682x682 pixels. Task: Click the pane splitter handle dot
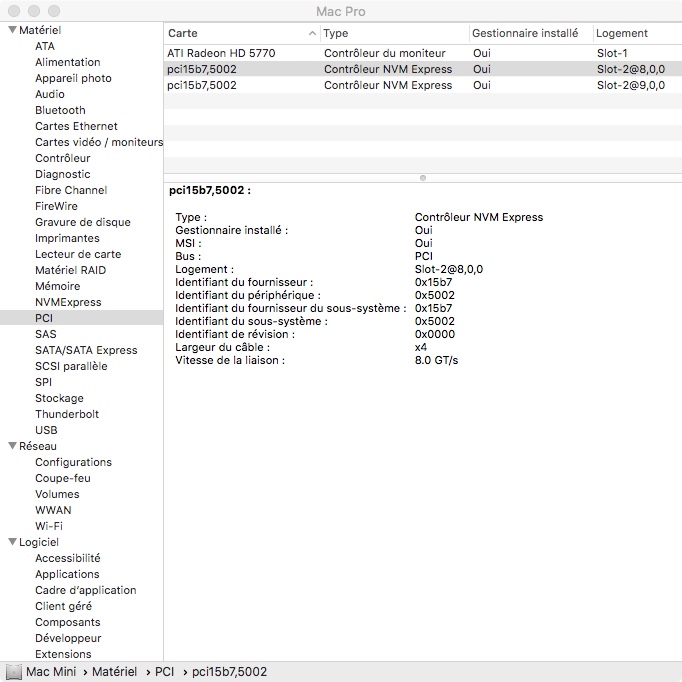(423, 178)
